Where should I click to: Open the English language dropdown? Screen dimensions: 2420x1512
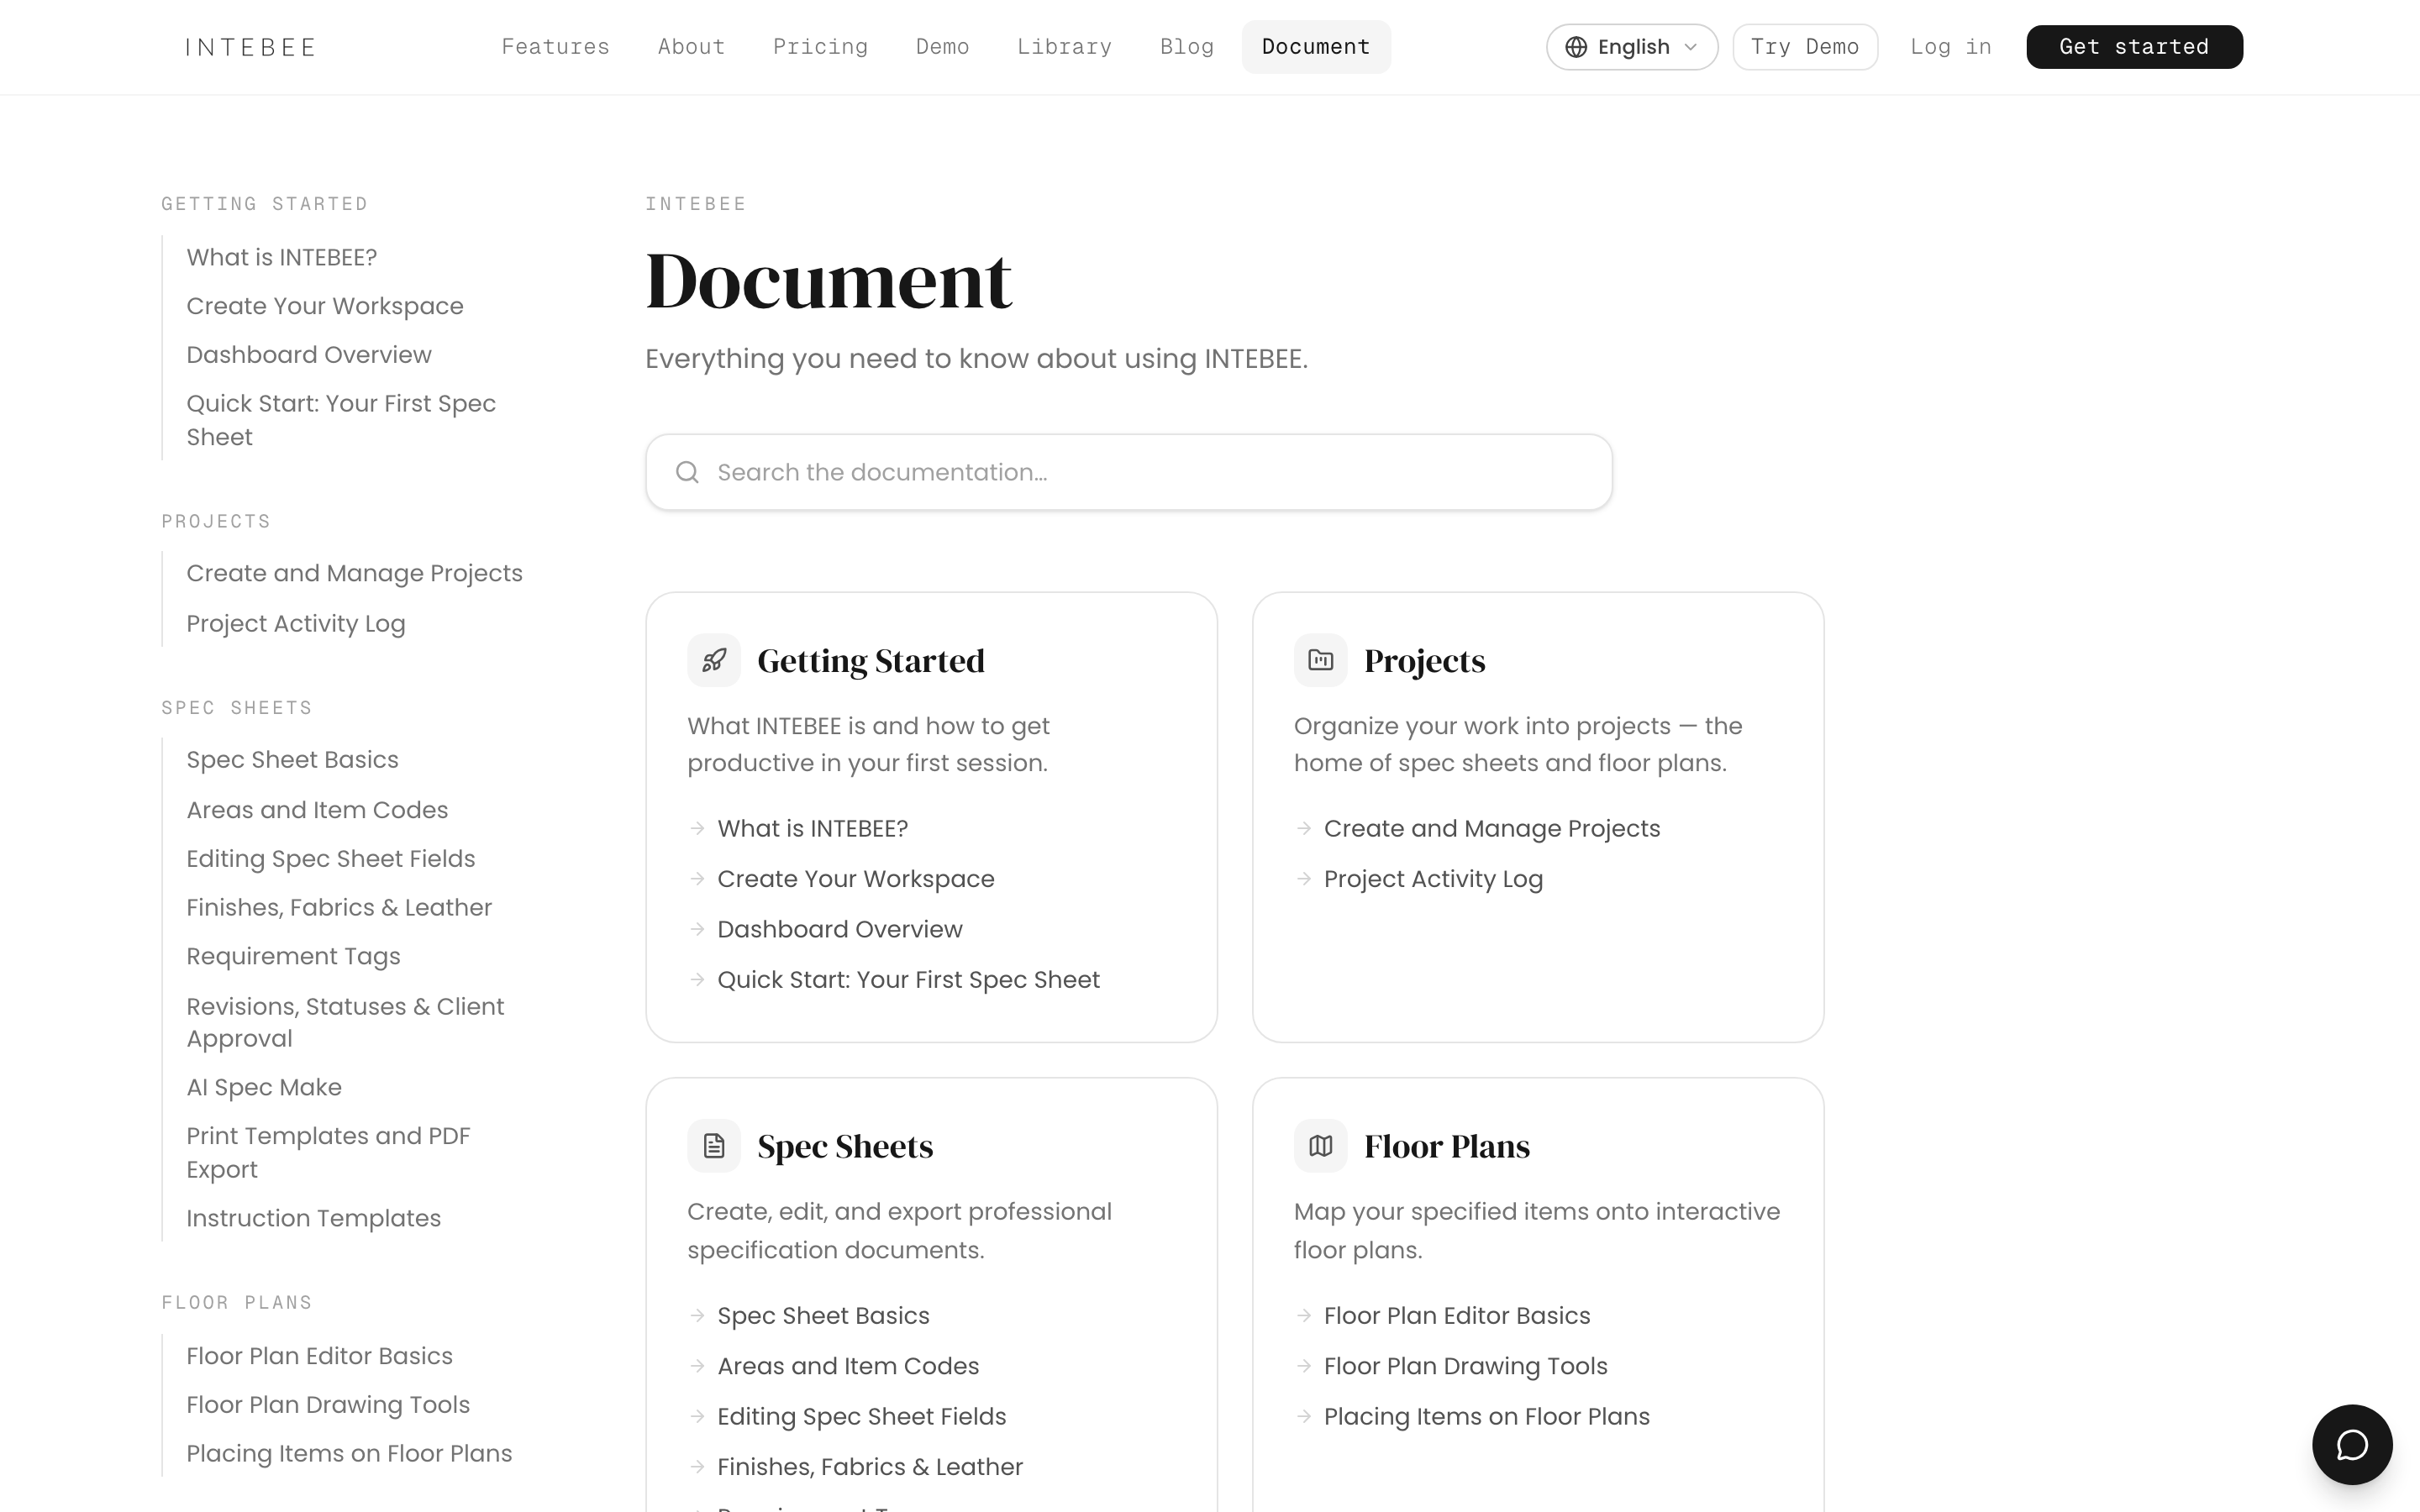(1632, 47)
